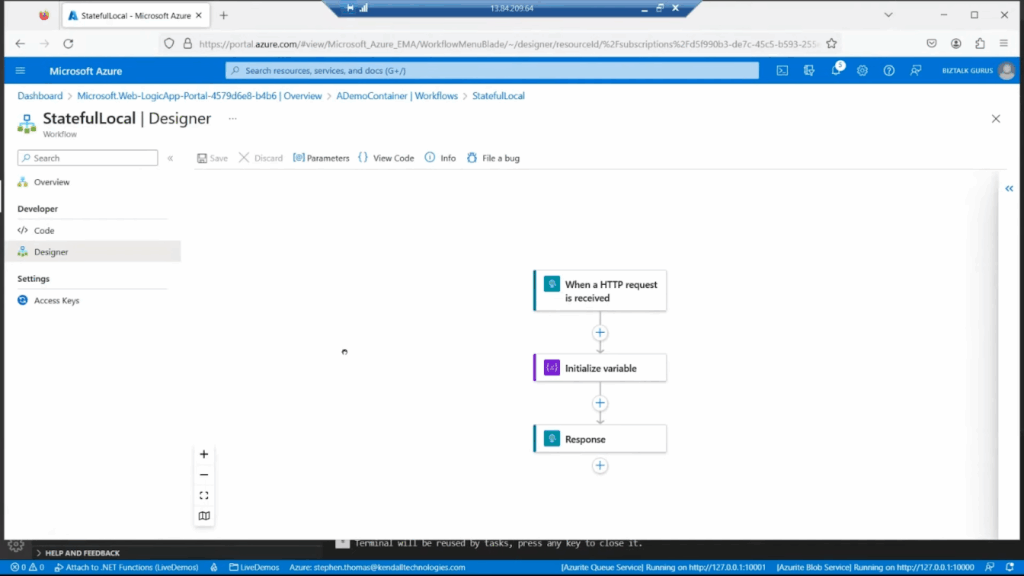Image resolution: width=1024 pixels, height=576 pixels.
Task: Go to Dashboard breadcrumb
Action: click(x=40, y=95)
